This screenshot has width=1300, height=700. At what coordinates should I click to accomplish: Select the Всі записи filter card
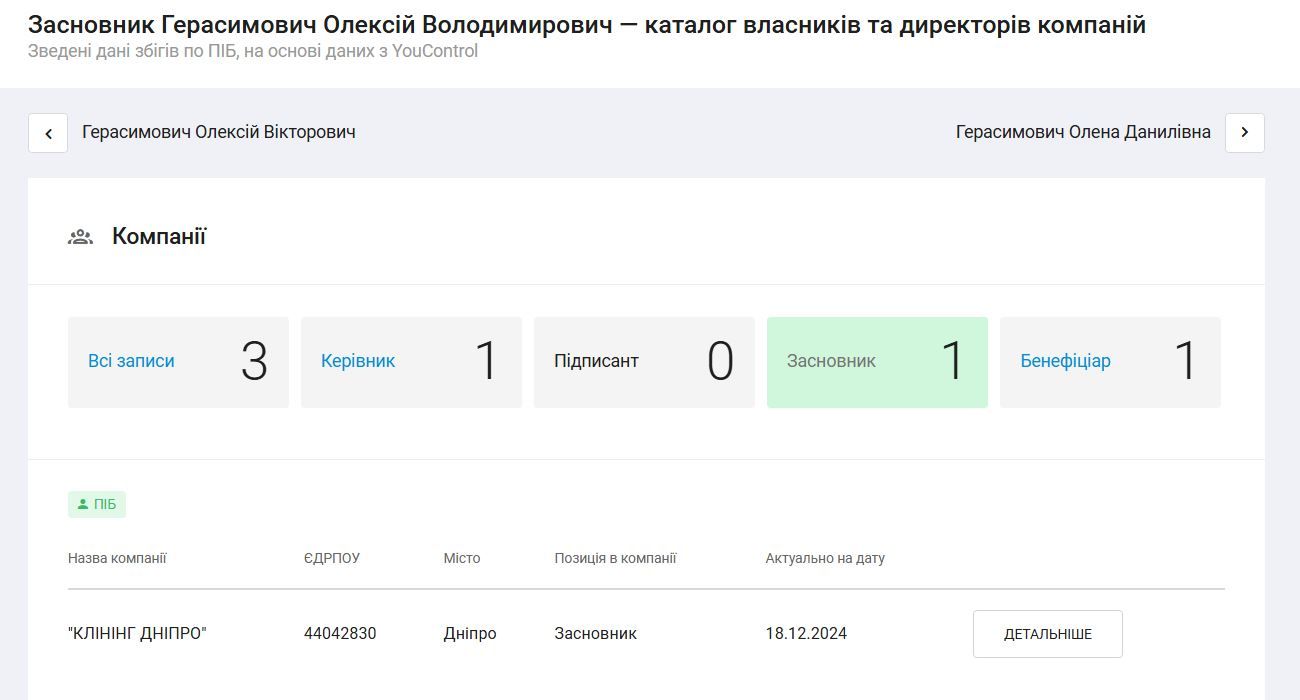(177, 362)
